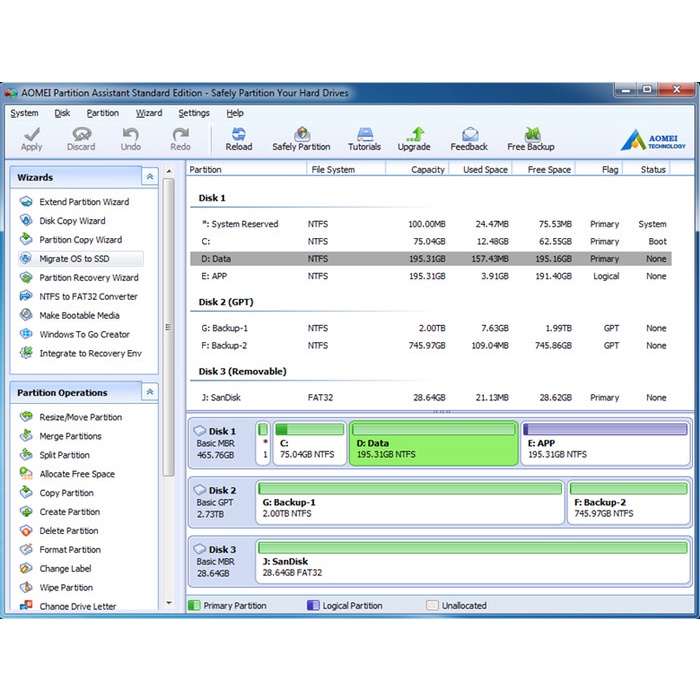Select F: Backup-2 block in disk map
The image size is (700, 700).
click(629, 502)
